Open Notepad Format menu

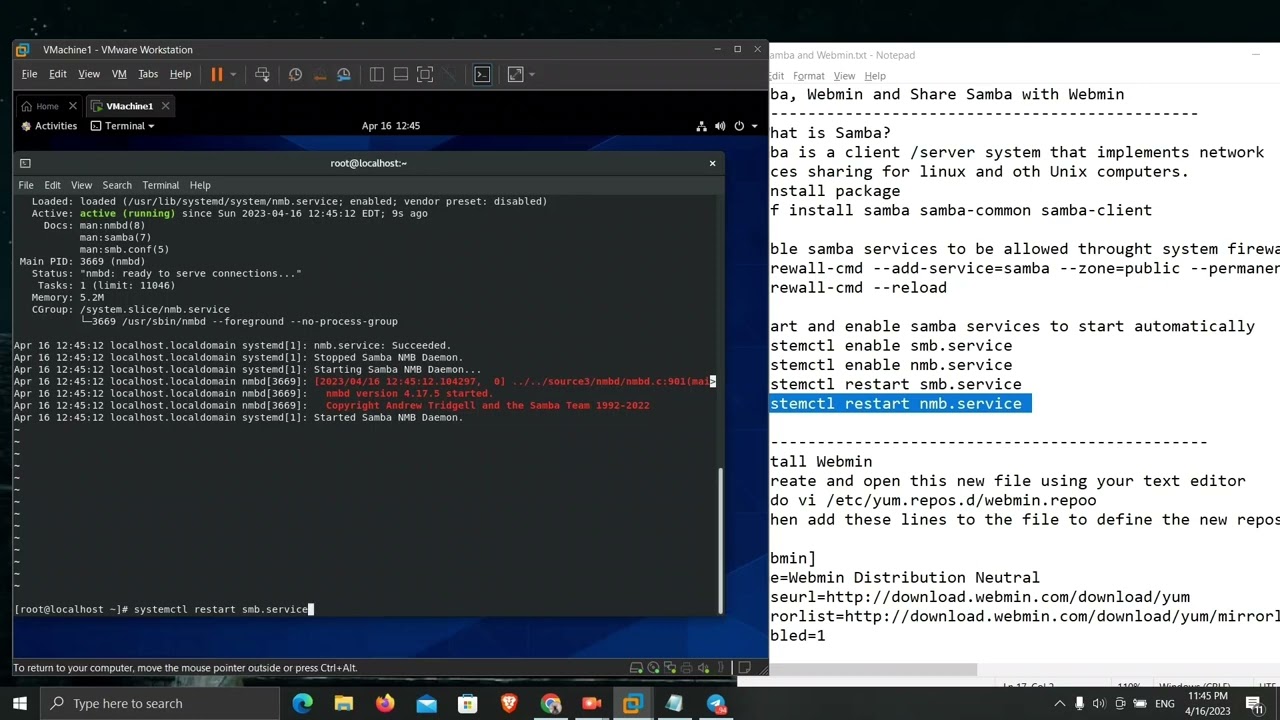coord(808,76)
